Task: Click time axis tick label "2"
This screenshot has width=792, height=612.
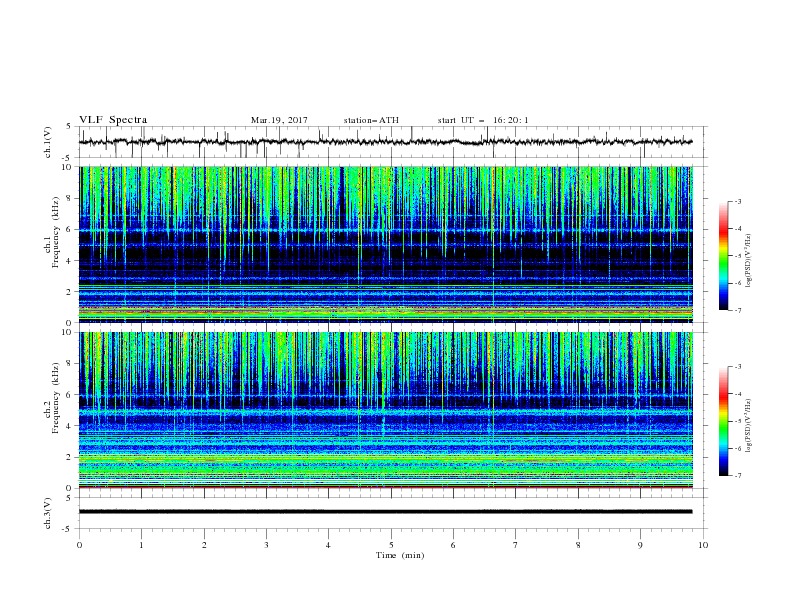Action: click(204, 545)
